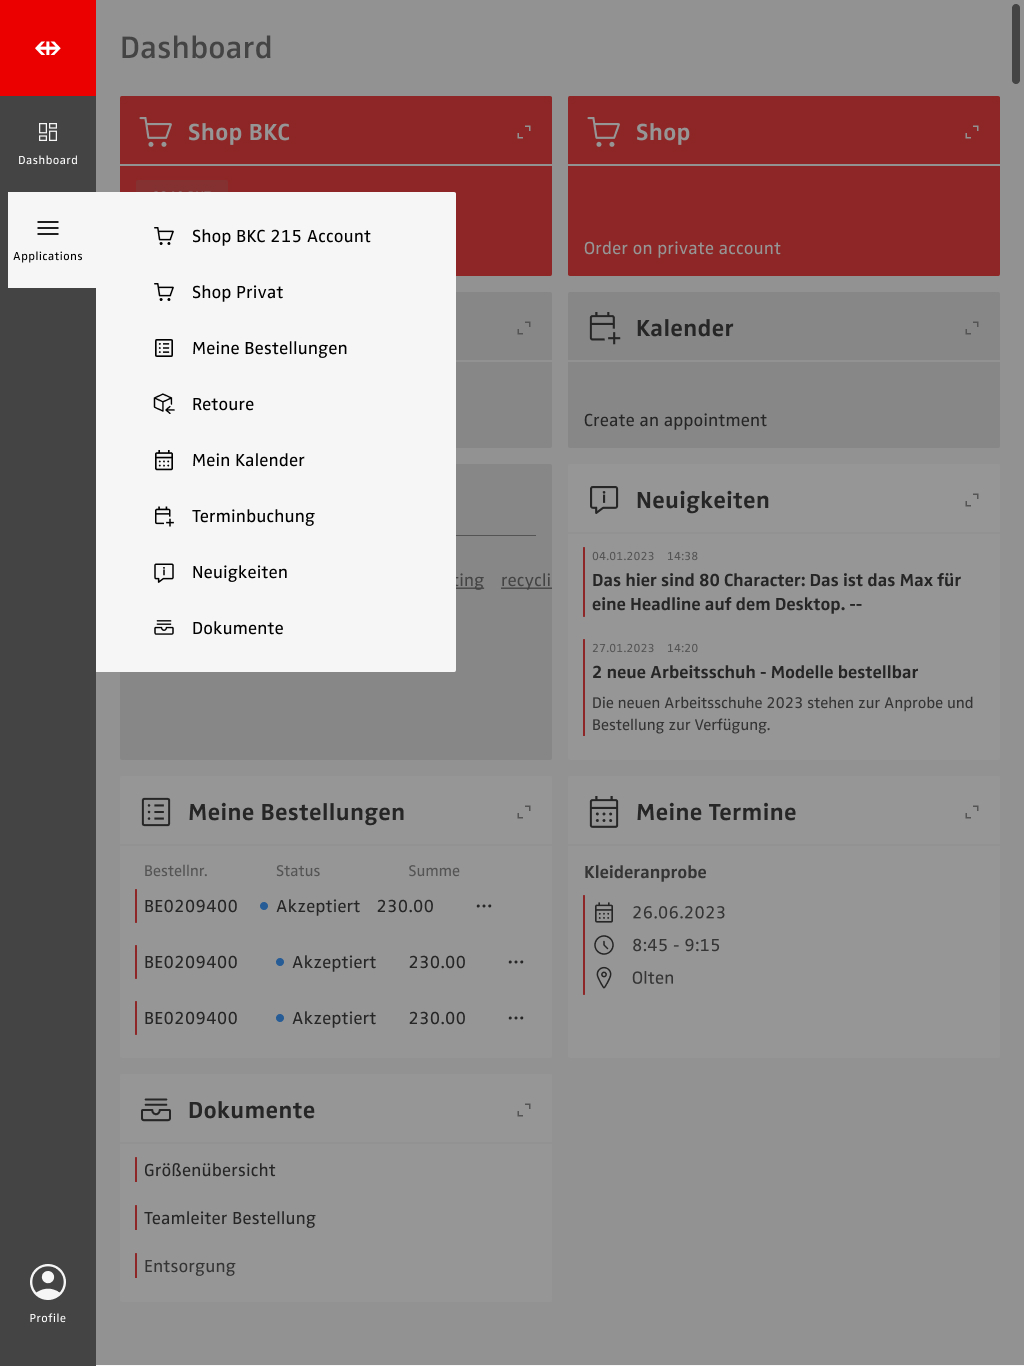Expand the Shop BKC widget
This screenshot has width=1024, height=1366.
tap(524, 132)
